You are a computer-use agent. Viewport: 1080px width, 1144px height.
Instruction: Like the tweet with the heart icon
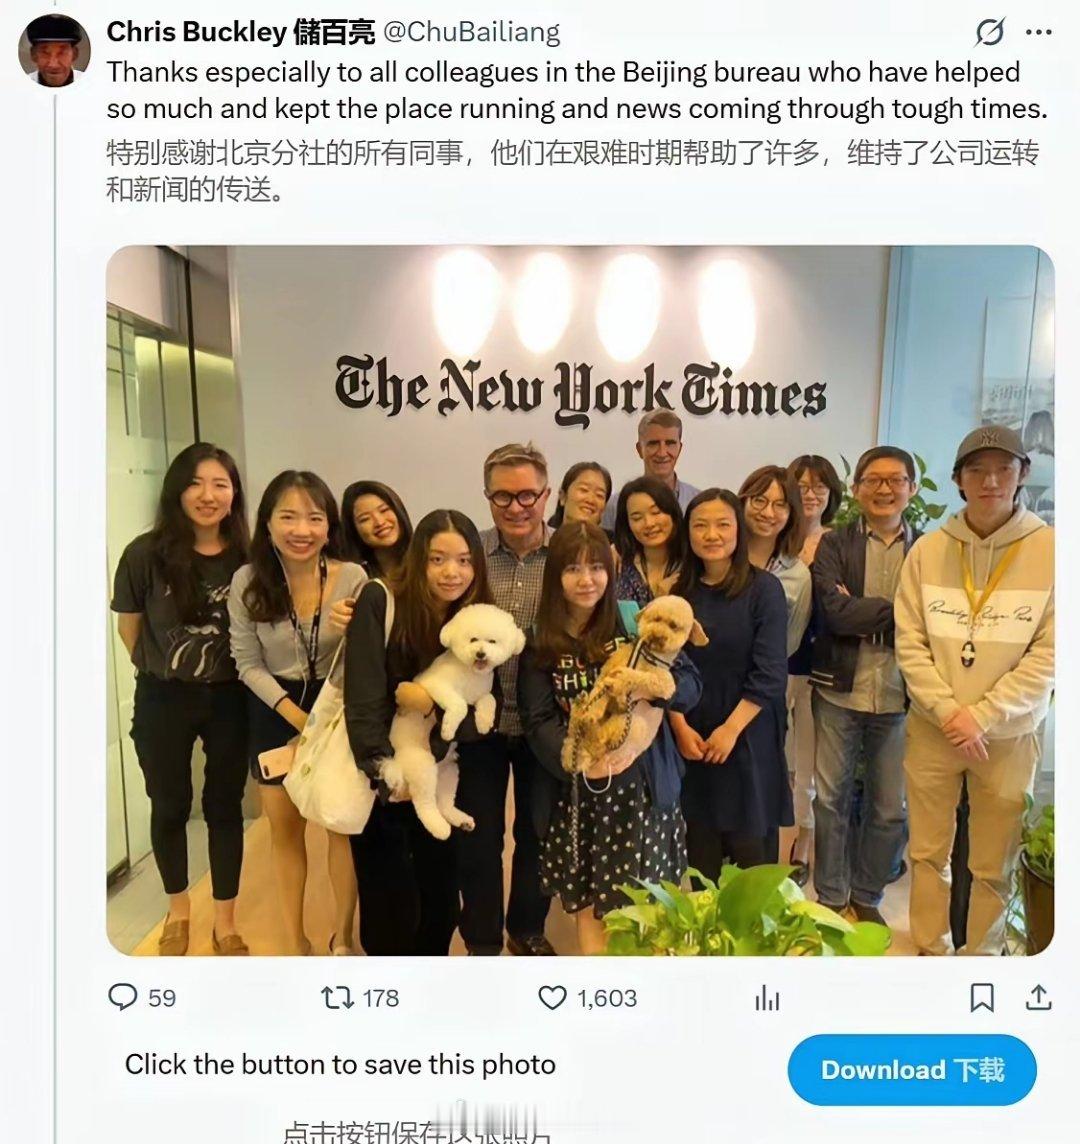[552, 997]
